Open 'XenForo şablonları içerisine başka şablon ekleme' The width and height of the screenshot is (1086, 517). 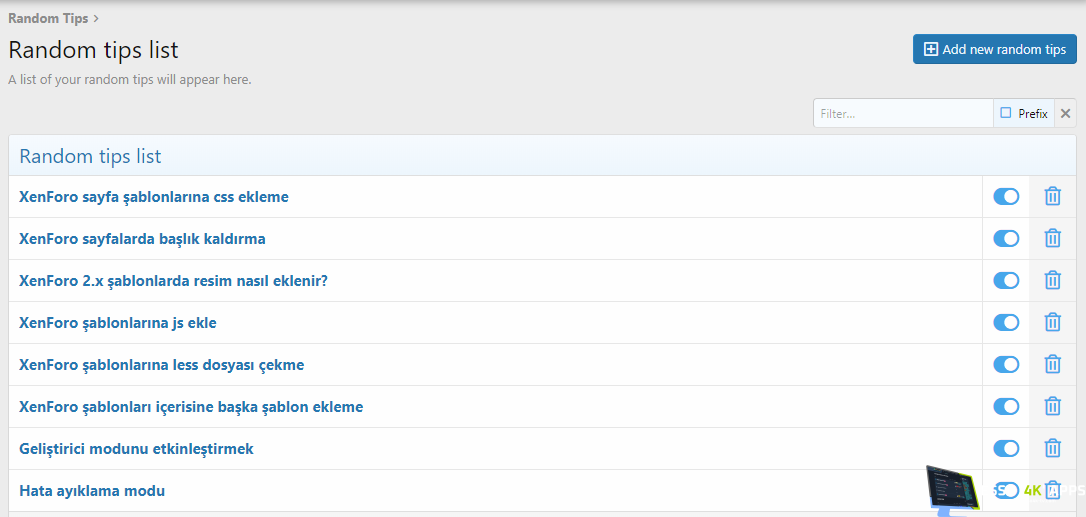pyautogui.click(x=191, y=407)
